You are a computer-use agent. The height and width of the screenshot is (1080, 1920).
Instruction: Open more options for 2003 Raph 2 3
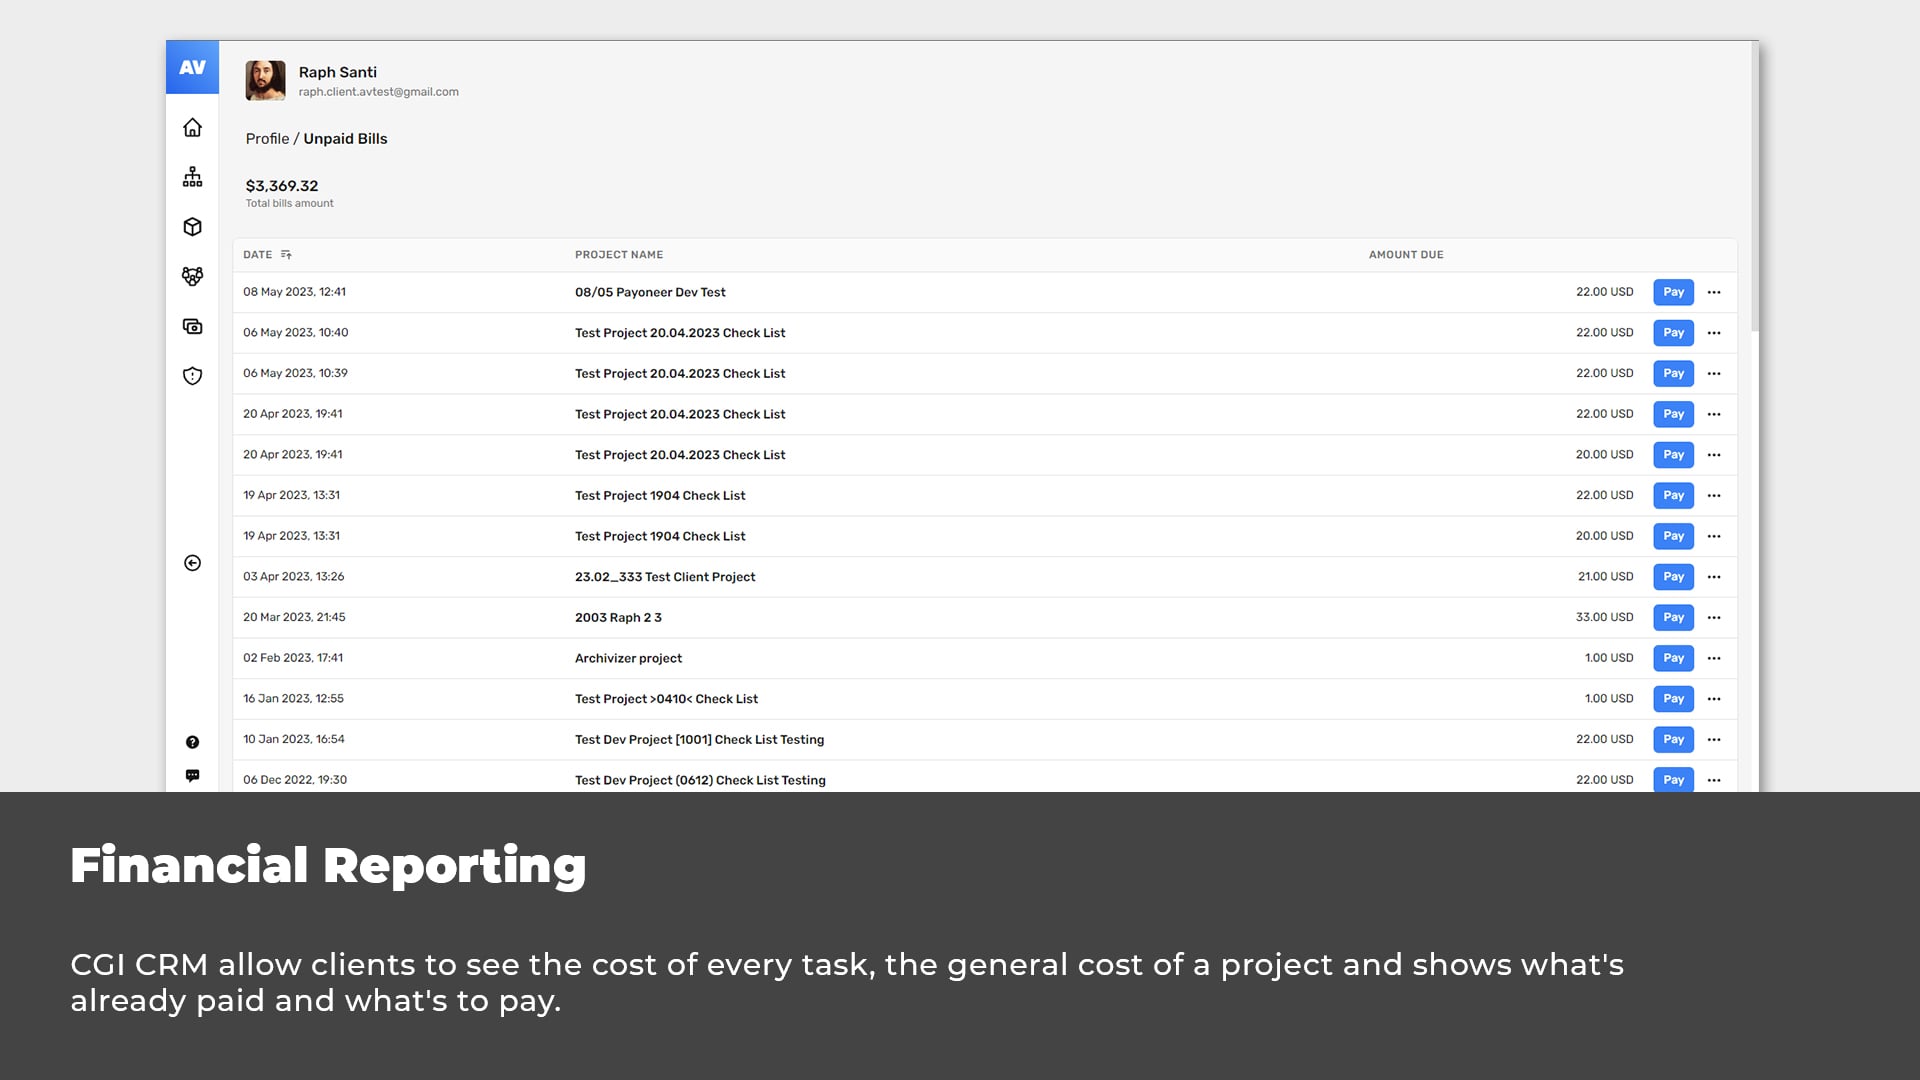[x=1714, y=617]
